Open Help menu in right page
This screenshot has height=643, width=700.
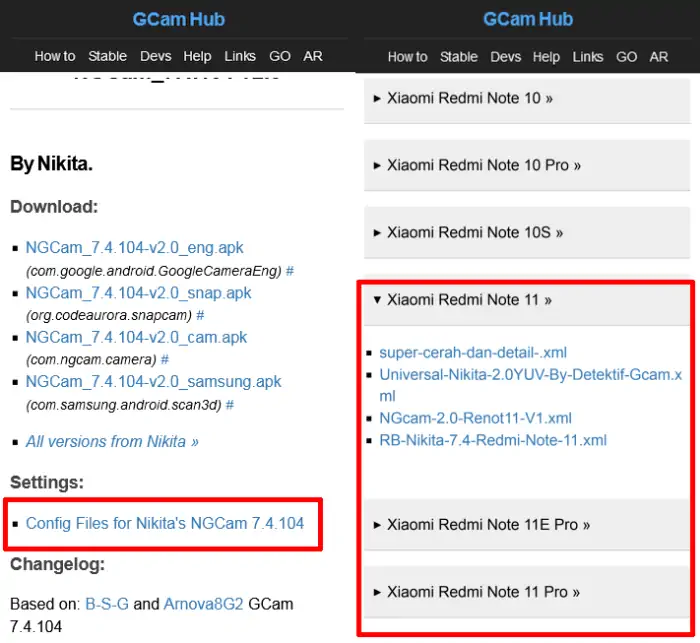pos(546,57)
